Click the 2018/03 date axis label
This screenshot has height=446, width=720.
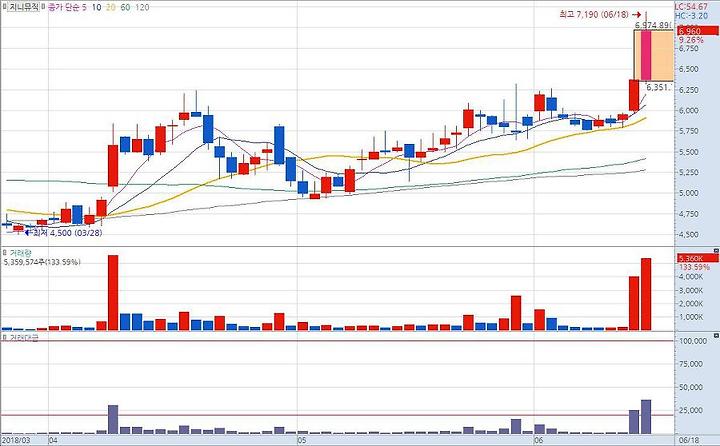click(x=16, y=440)
